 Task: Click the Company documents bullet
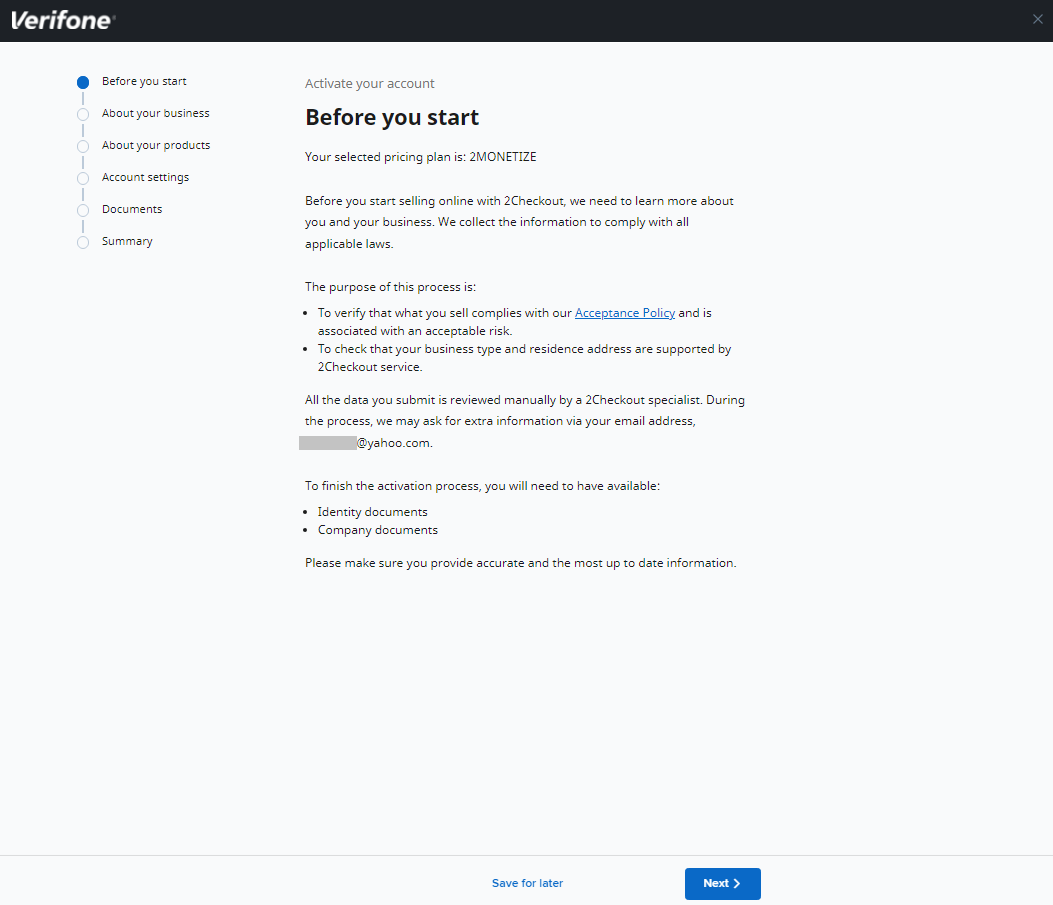[x=377, y=530]
